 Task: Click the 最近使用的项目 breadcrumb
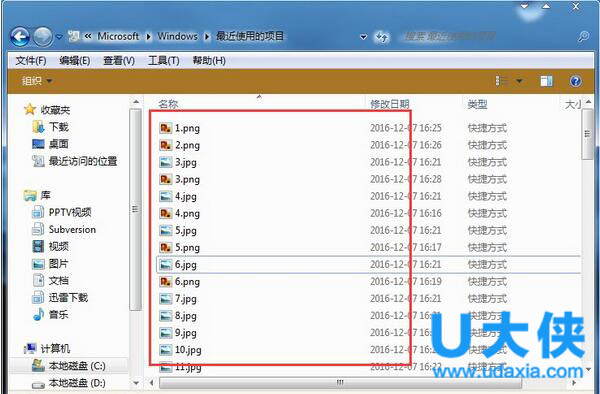[x=250, y=36]
